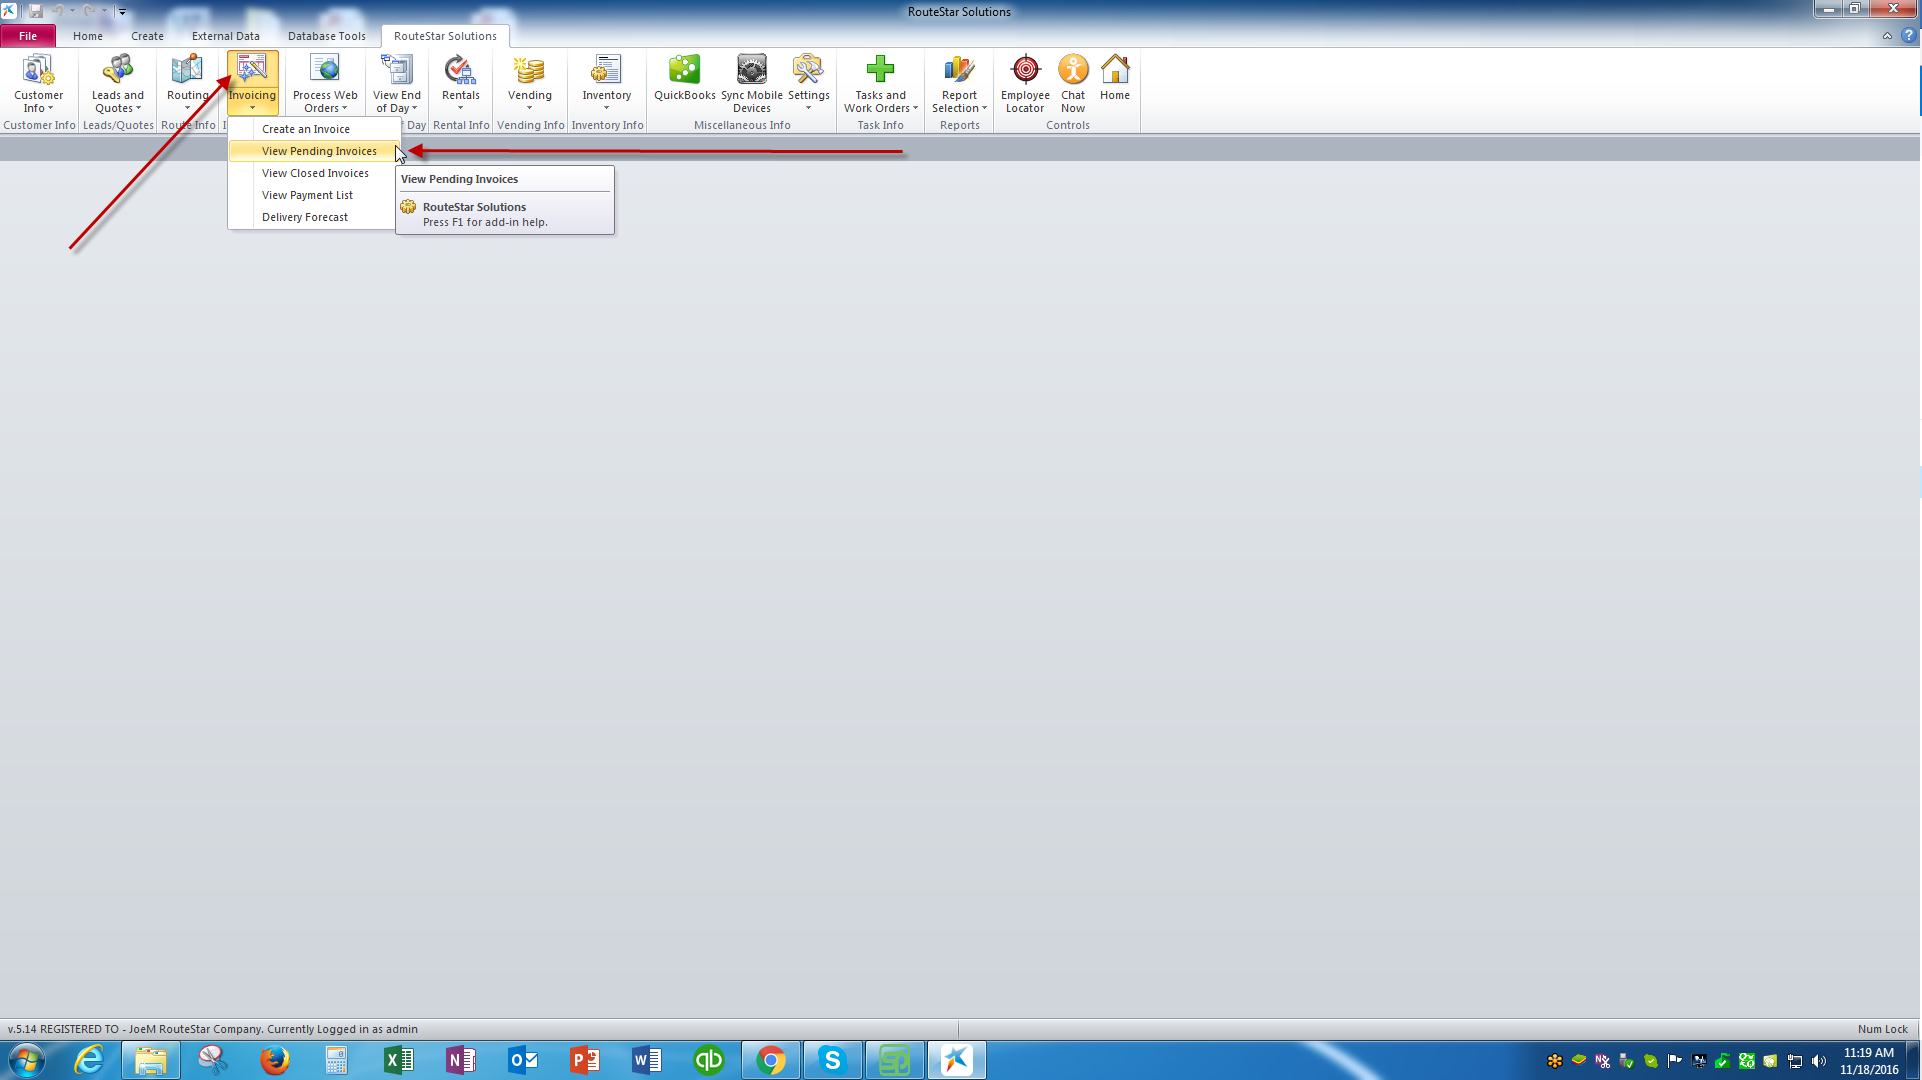Image resolution: width=1922 pixels, height=1080 pixels.
Task: Open Customize Quick Access Toolbar dropdown
Action: point(122,12)
